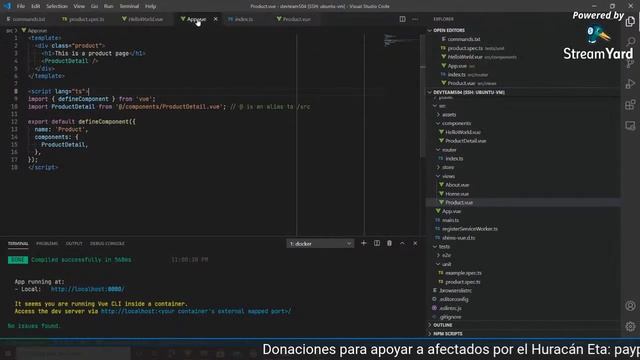Split the editor to the right
Screen dimensions: 640x360
402,19
